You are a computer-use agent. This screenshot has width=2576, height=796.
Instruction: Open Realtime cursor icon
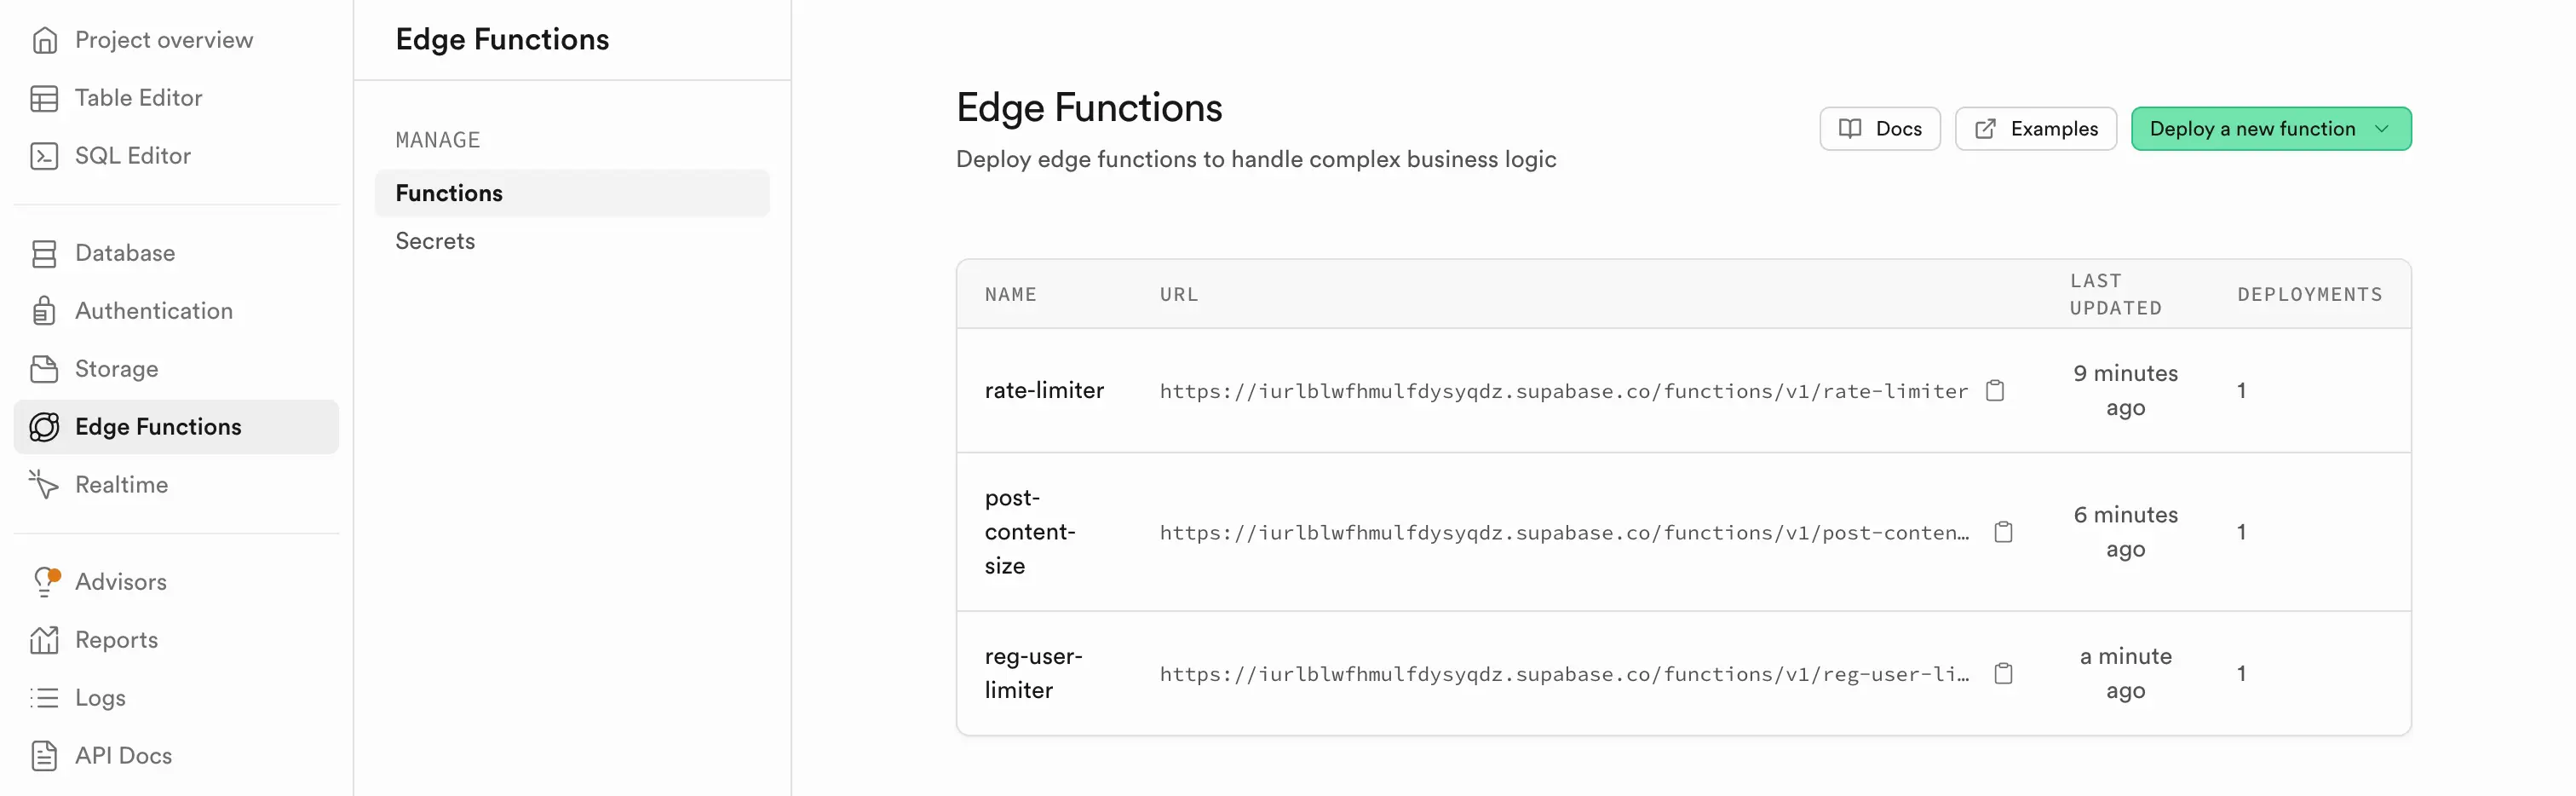44,485
